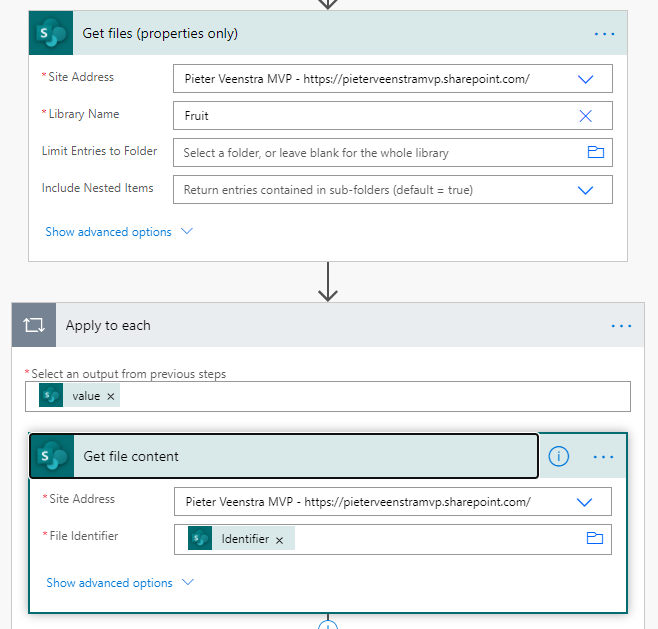The image size is (658, 629).
Task: Expand Site Address dropdown in Get file content
Action: (x=585, y=502)
